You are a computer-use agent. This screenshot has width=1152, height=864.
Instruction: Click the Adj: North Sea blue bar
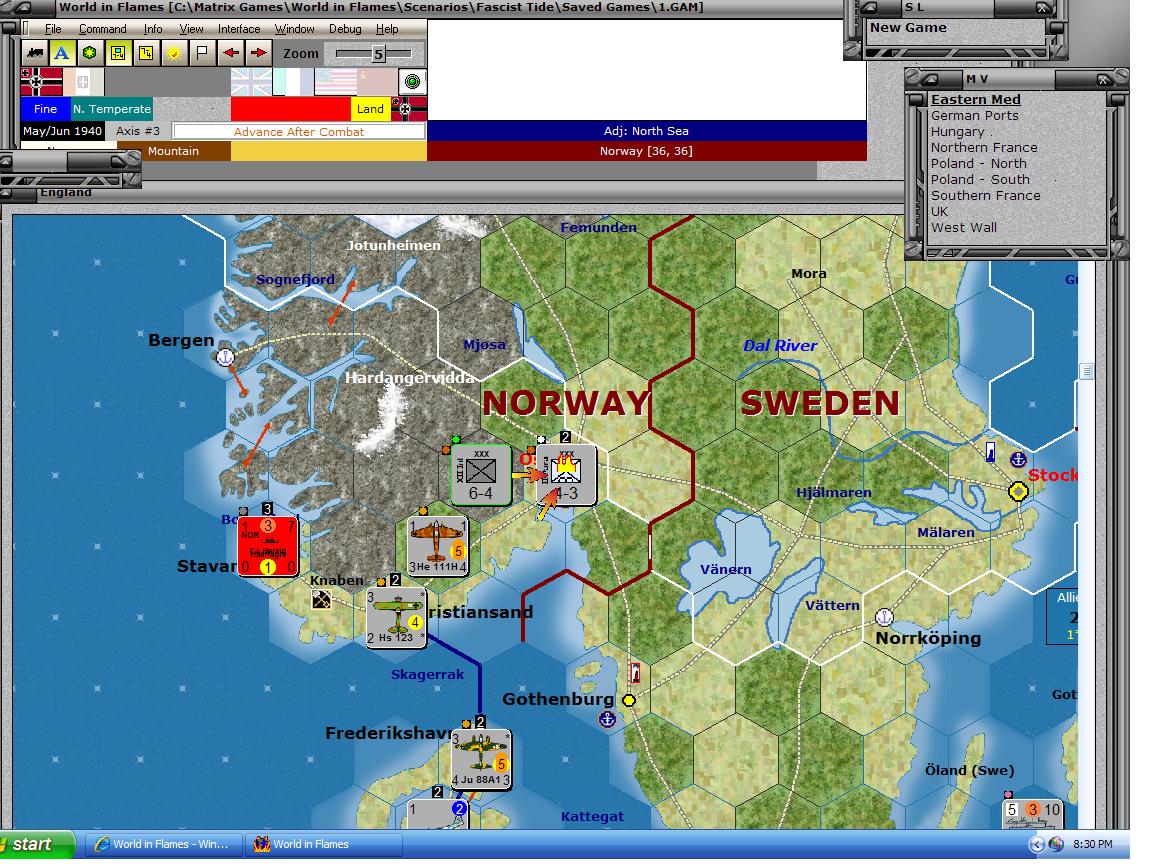point(646,131)
